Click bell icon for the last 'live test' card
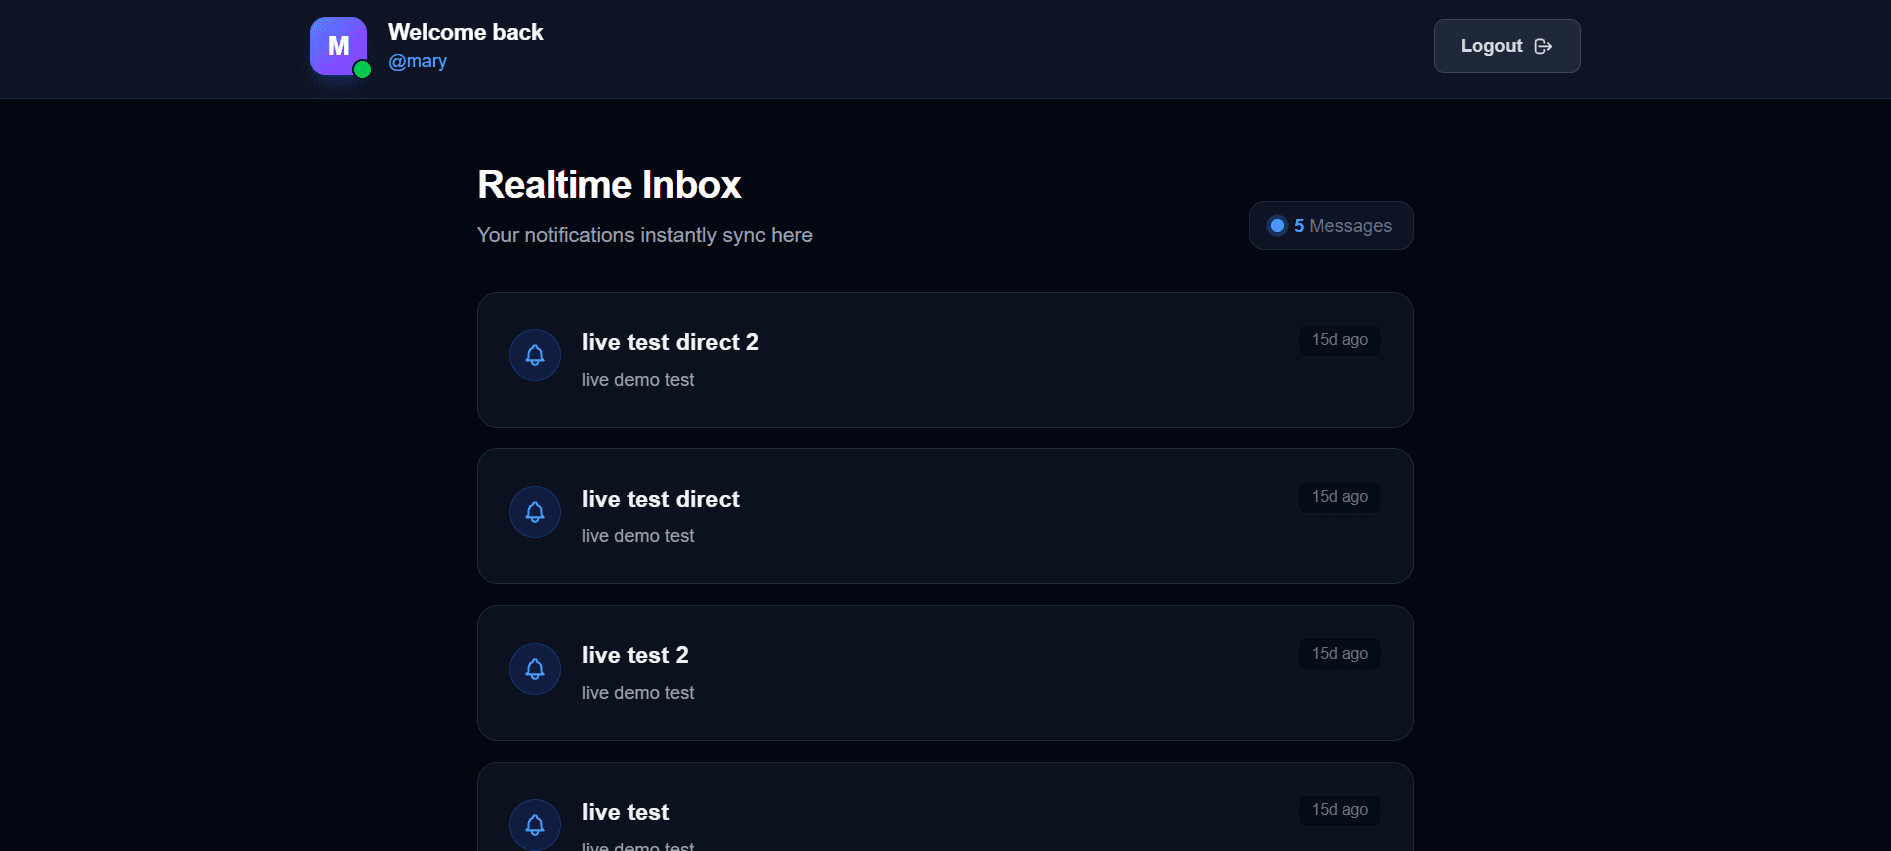 point(535,825)
